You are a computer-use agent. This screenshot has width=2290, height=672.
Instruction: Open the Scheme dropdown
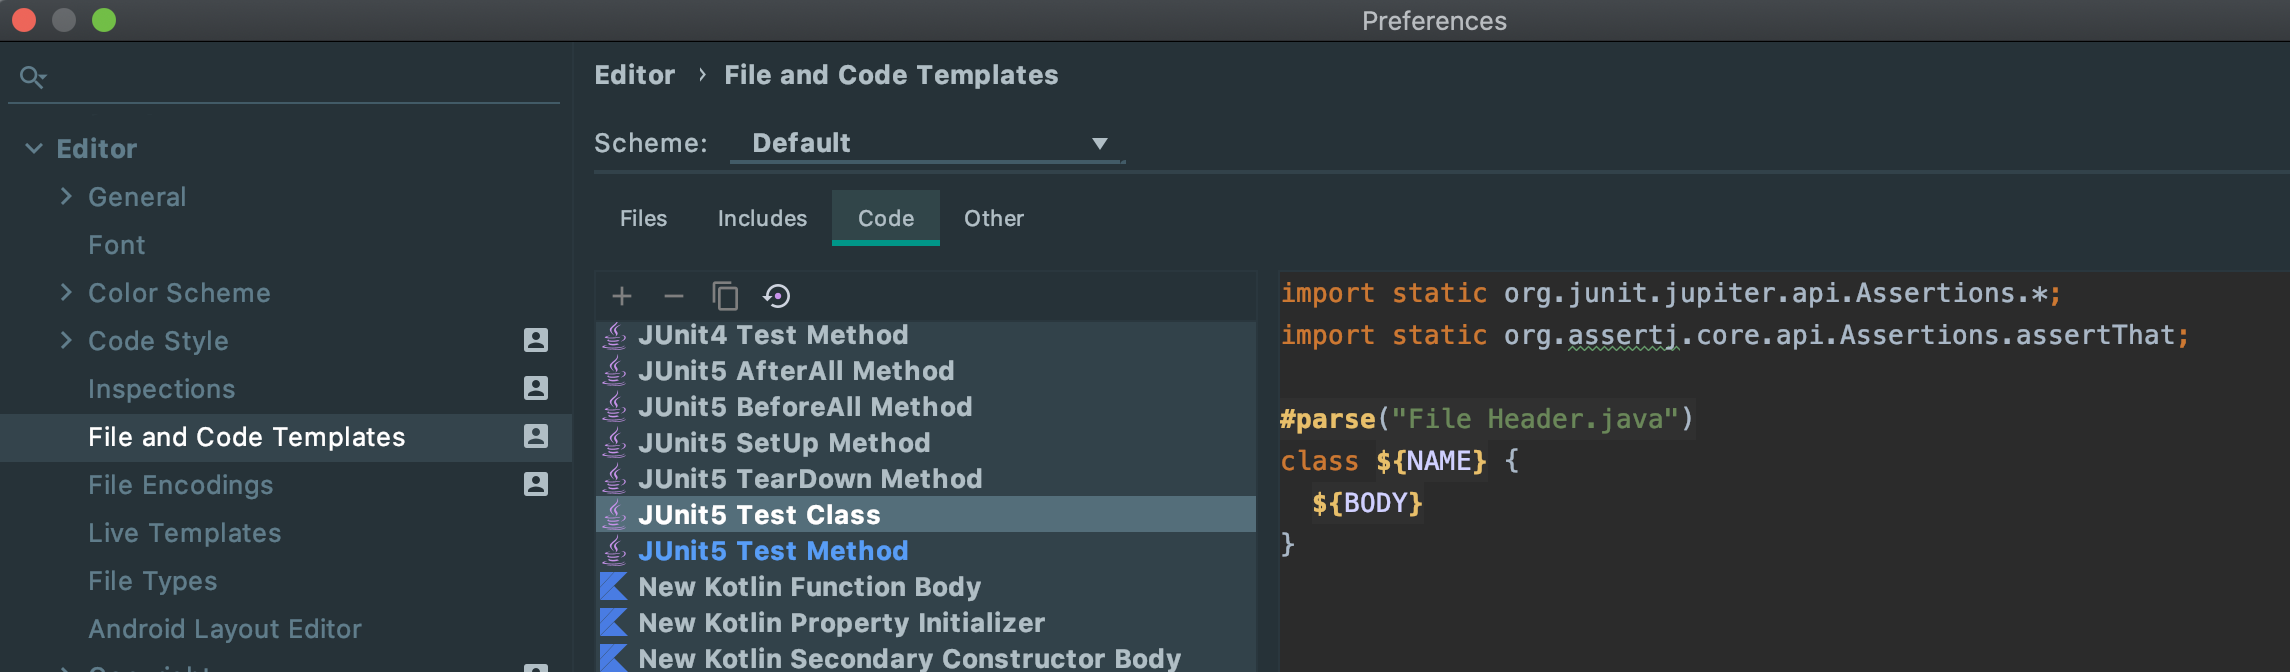pyautogui.click(x=927, y=143)
